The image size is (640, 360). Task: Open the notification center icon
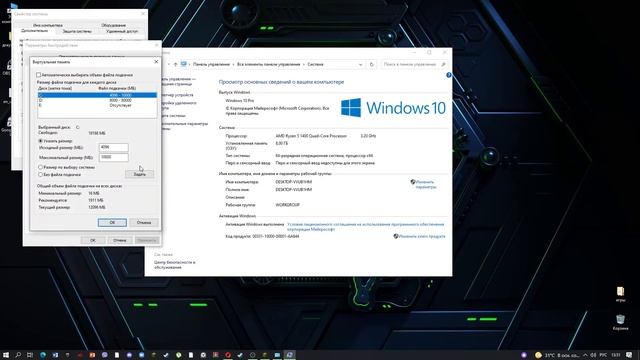coord(629,355)
